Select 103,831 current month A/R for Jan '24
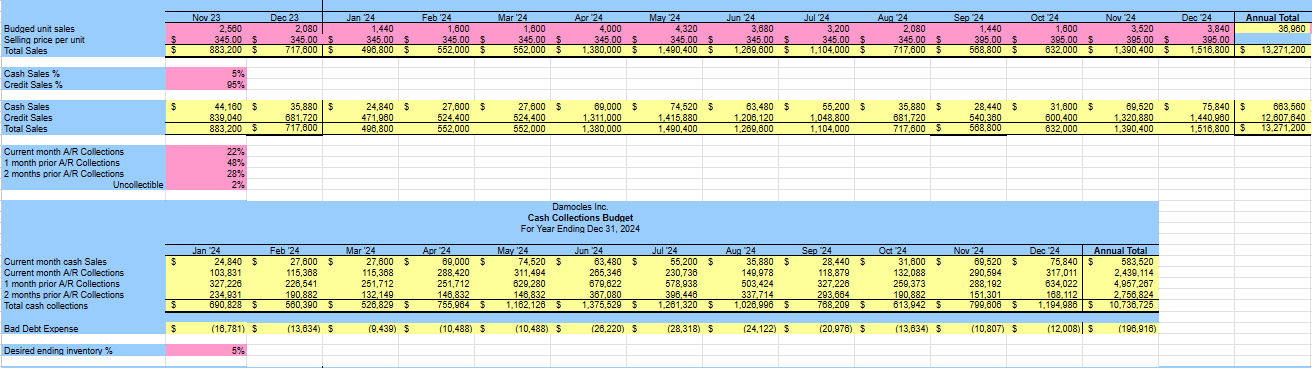 [x=226, y=272]
